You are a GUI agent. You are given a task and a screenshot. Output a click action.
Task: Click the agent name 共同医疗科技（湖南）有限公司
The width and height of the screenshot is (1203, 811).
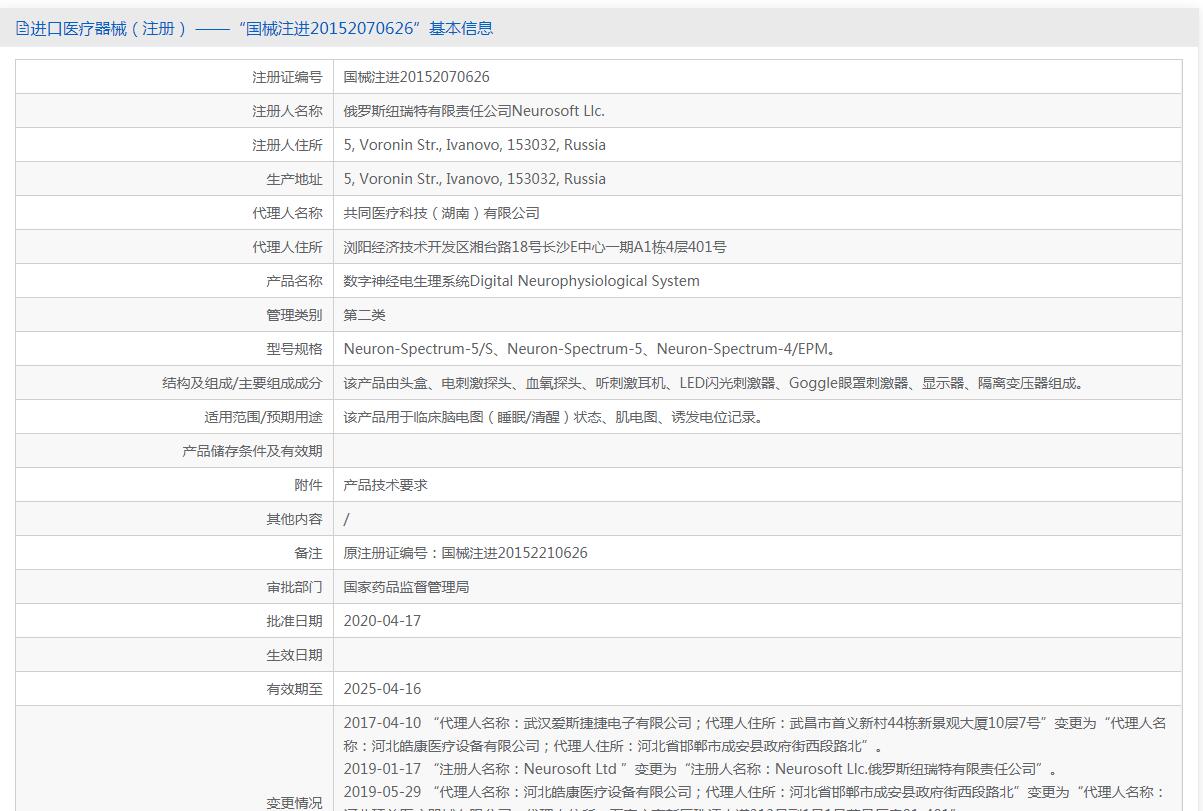point(441,213)
